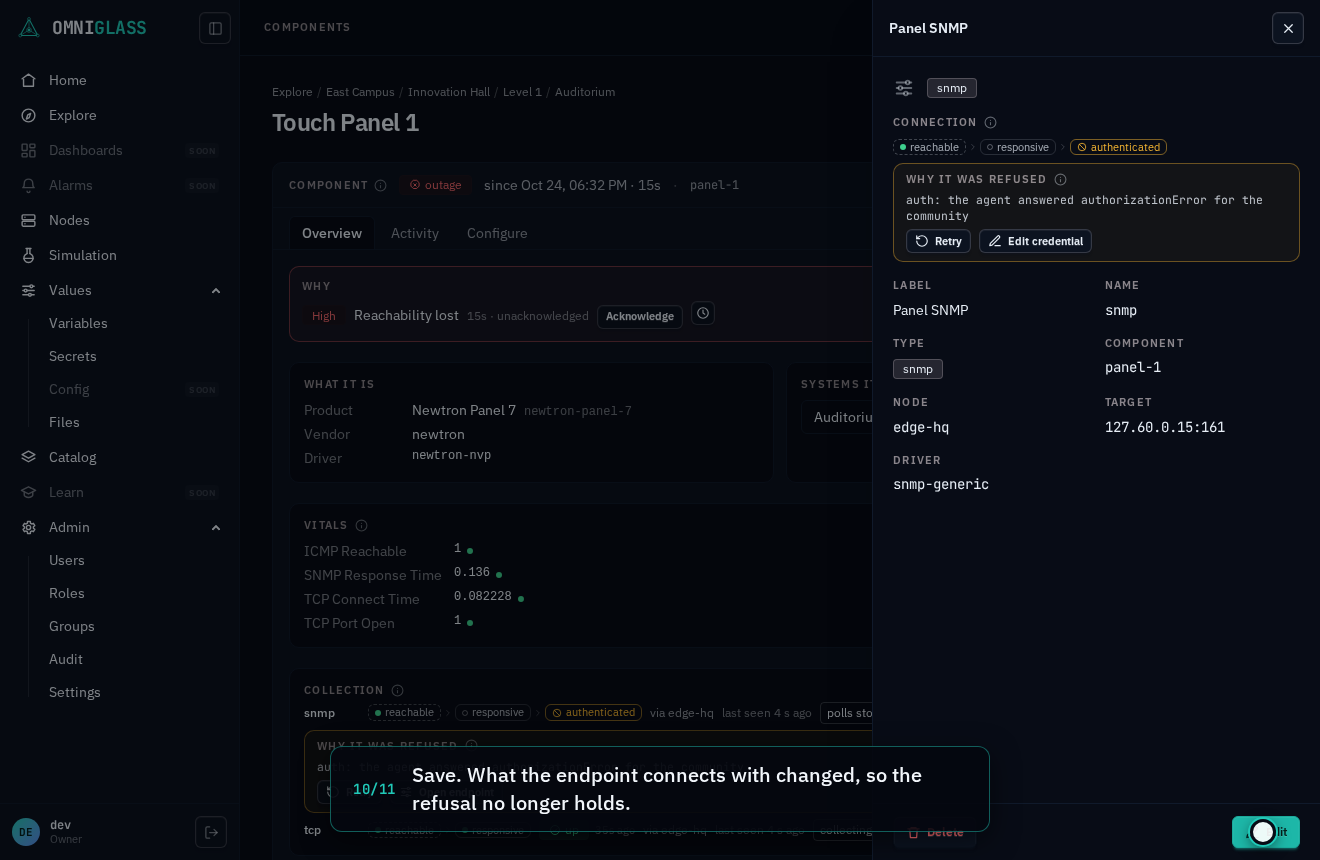Click the info icon next to CONNECTION
The height and width of the screenshot is (860, 1320).
990,123
